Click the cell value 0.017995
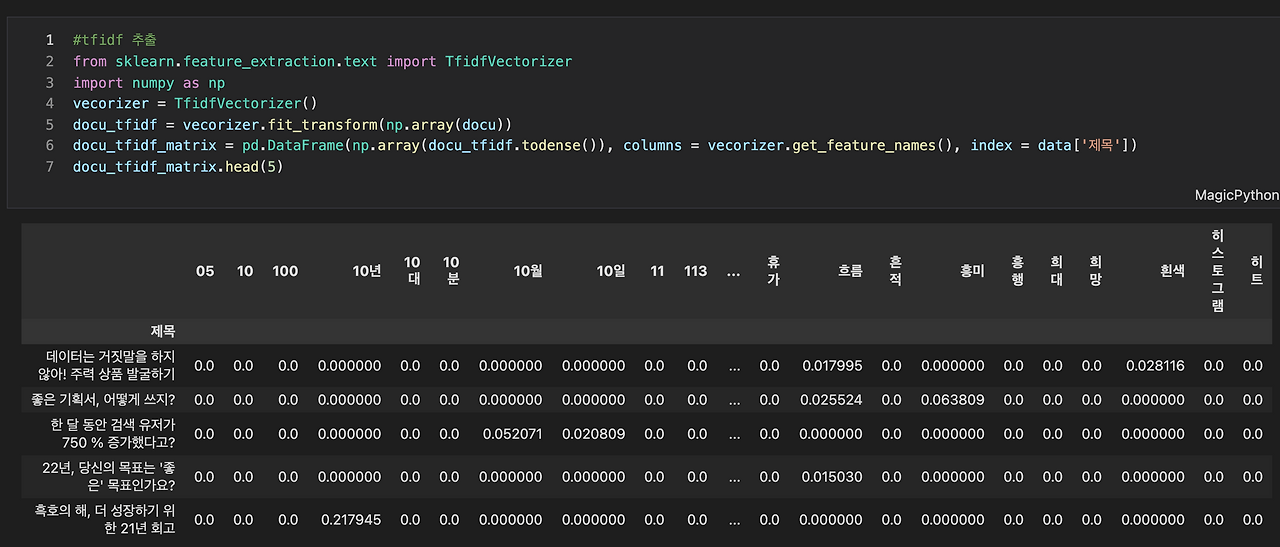The image size is (1280, 547). pyautogui.click(x=831, y=366)
